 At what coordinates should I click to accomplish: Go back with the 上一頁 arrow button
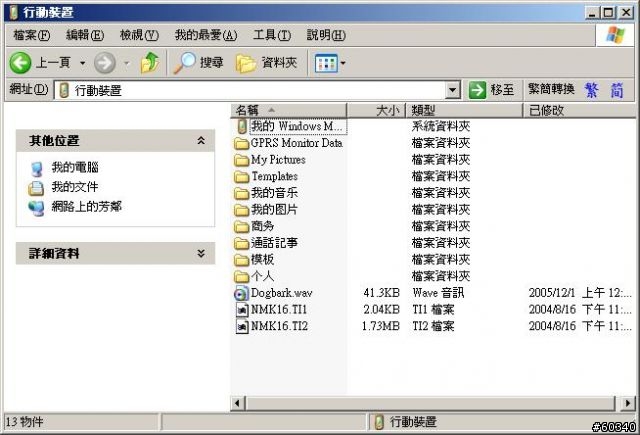click(20, 63)
